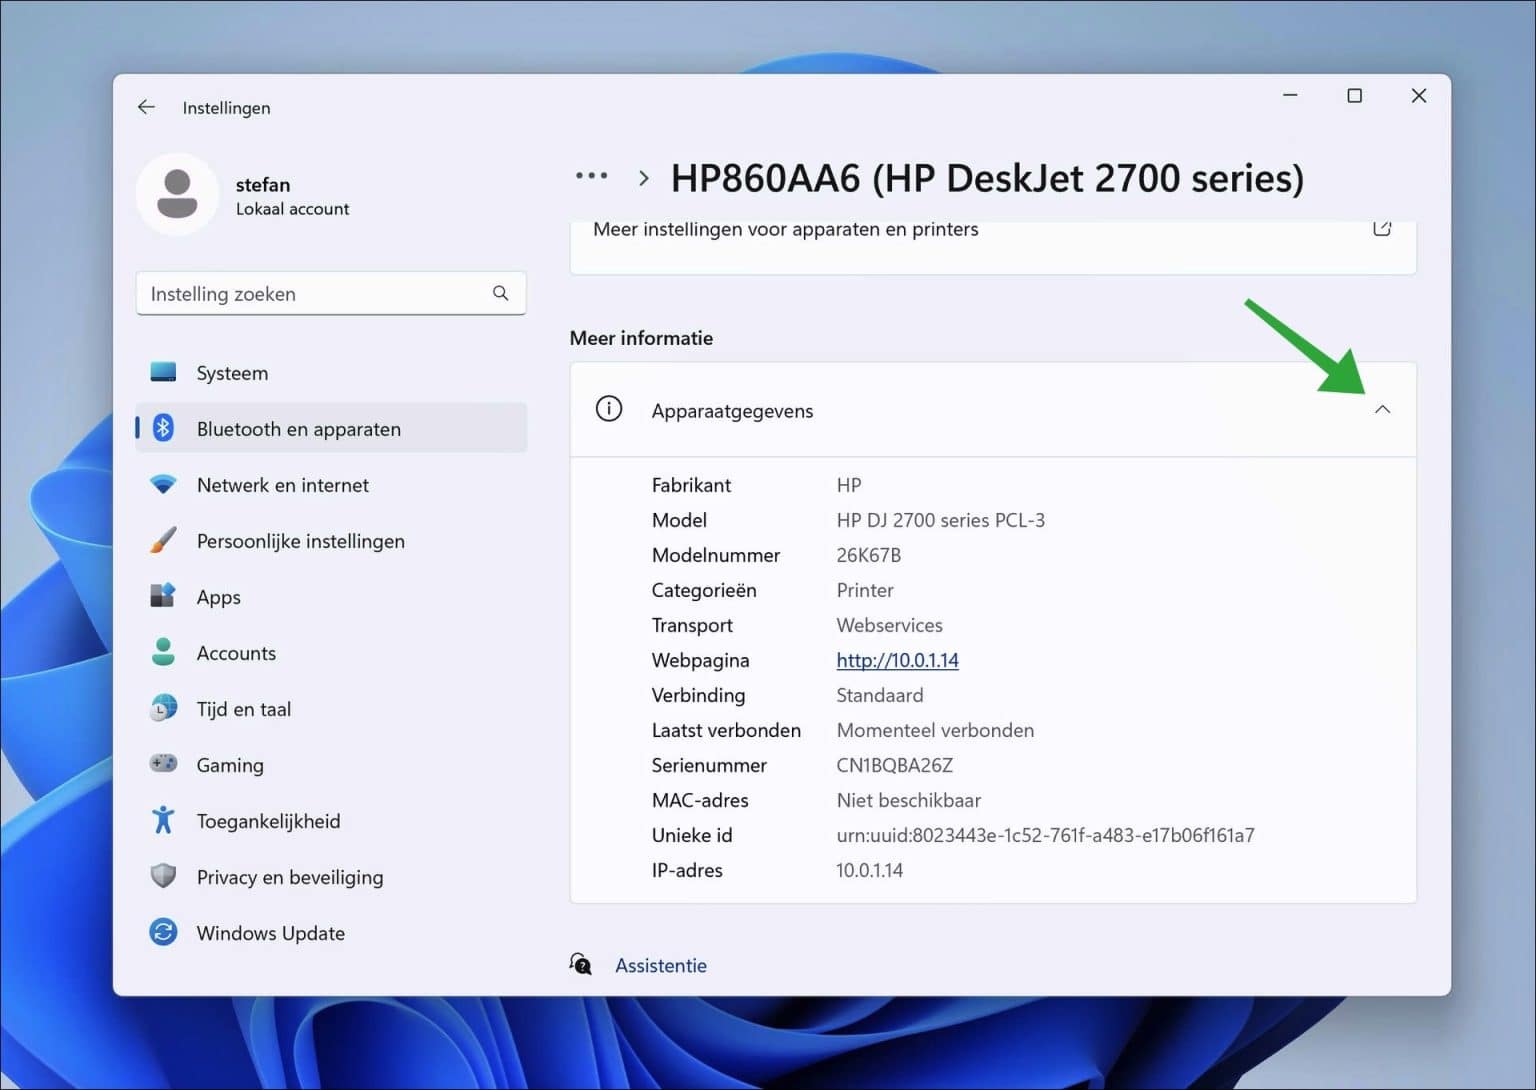Click the Assistentie link
Image resolution: width=1536 pixels, height=1090 pixels.
coord(660,965)
